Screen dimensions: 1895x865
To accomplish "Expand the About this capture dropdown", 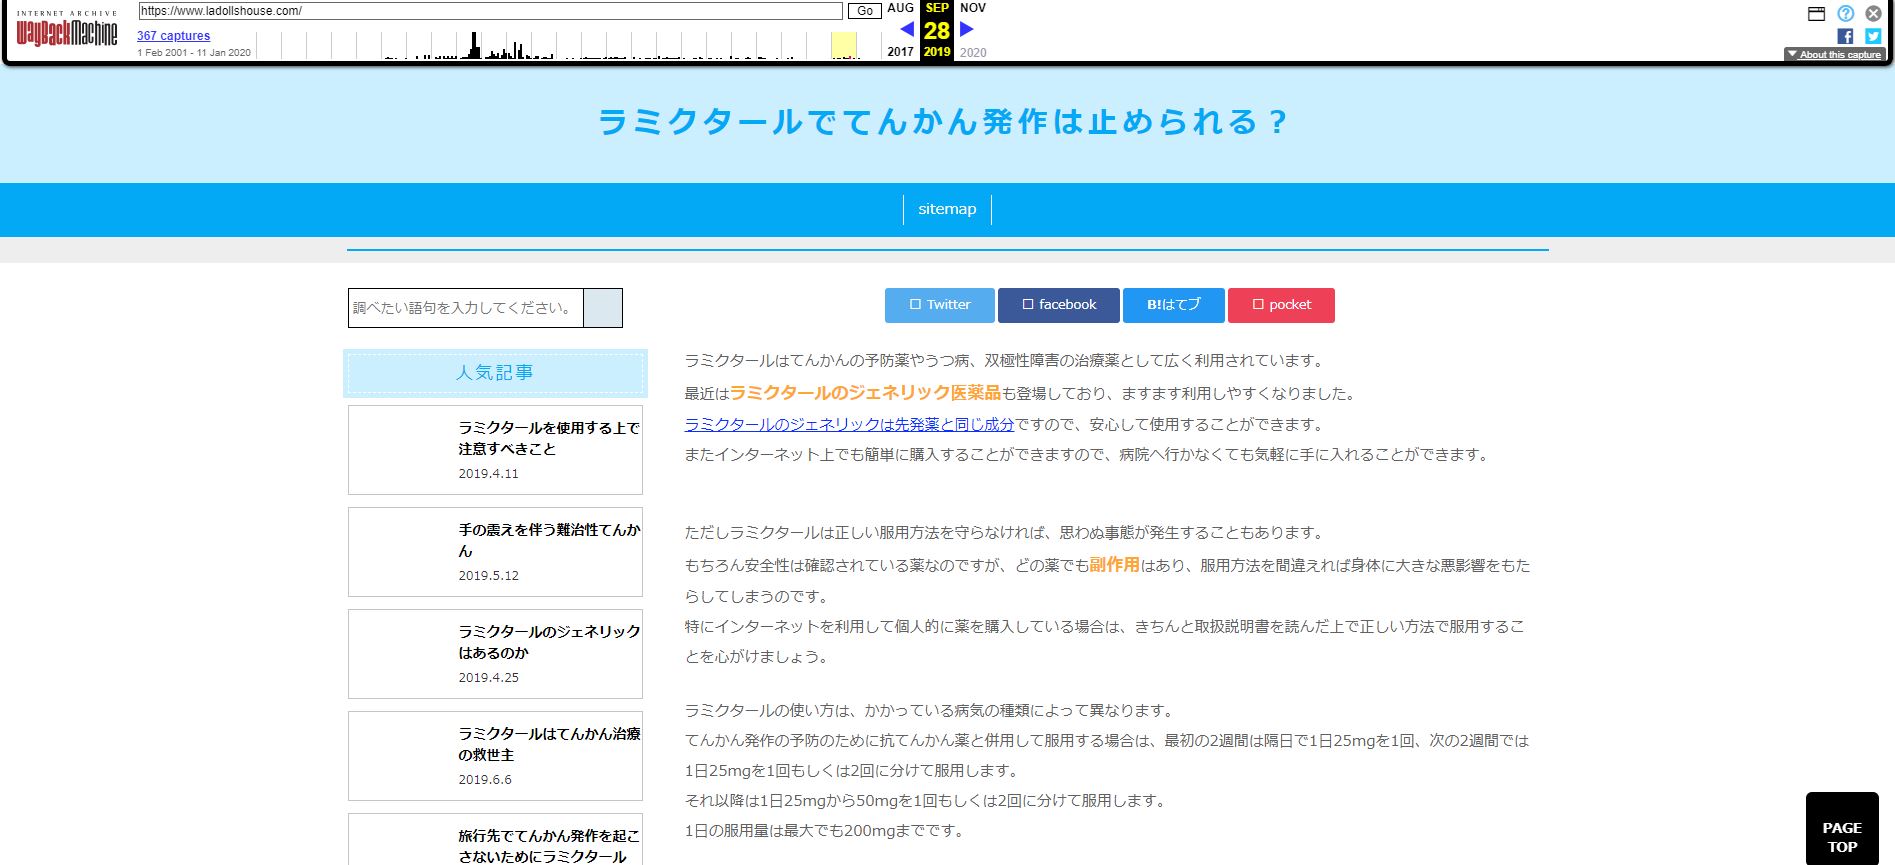I will pyautogui.click(x=1834, y=55).
